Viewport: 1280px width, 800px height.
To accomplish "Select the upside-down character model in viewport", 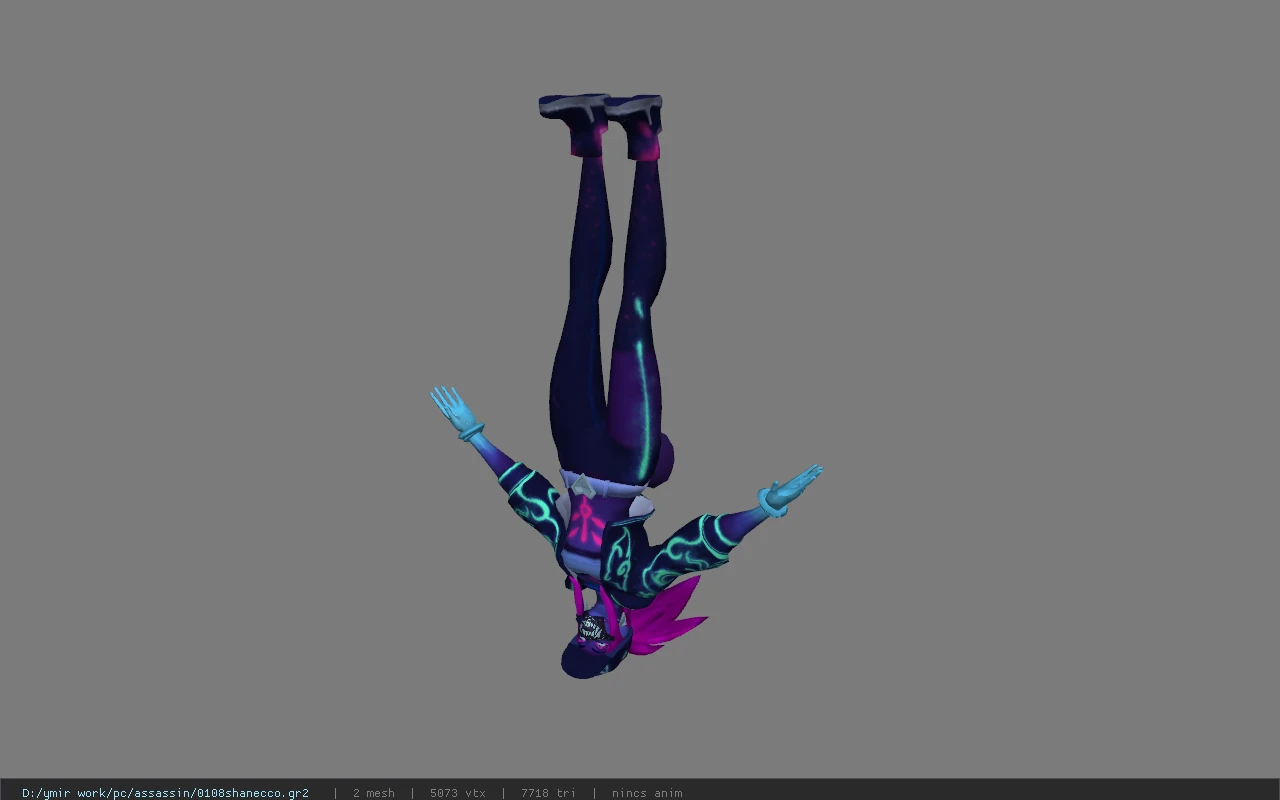I will (625, 387).
